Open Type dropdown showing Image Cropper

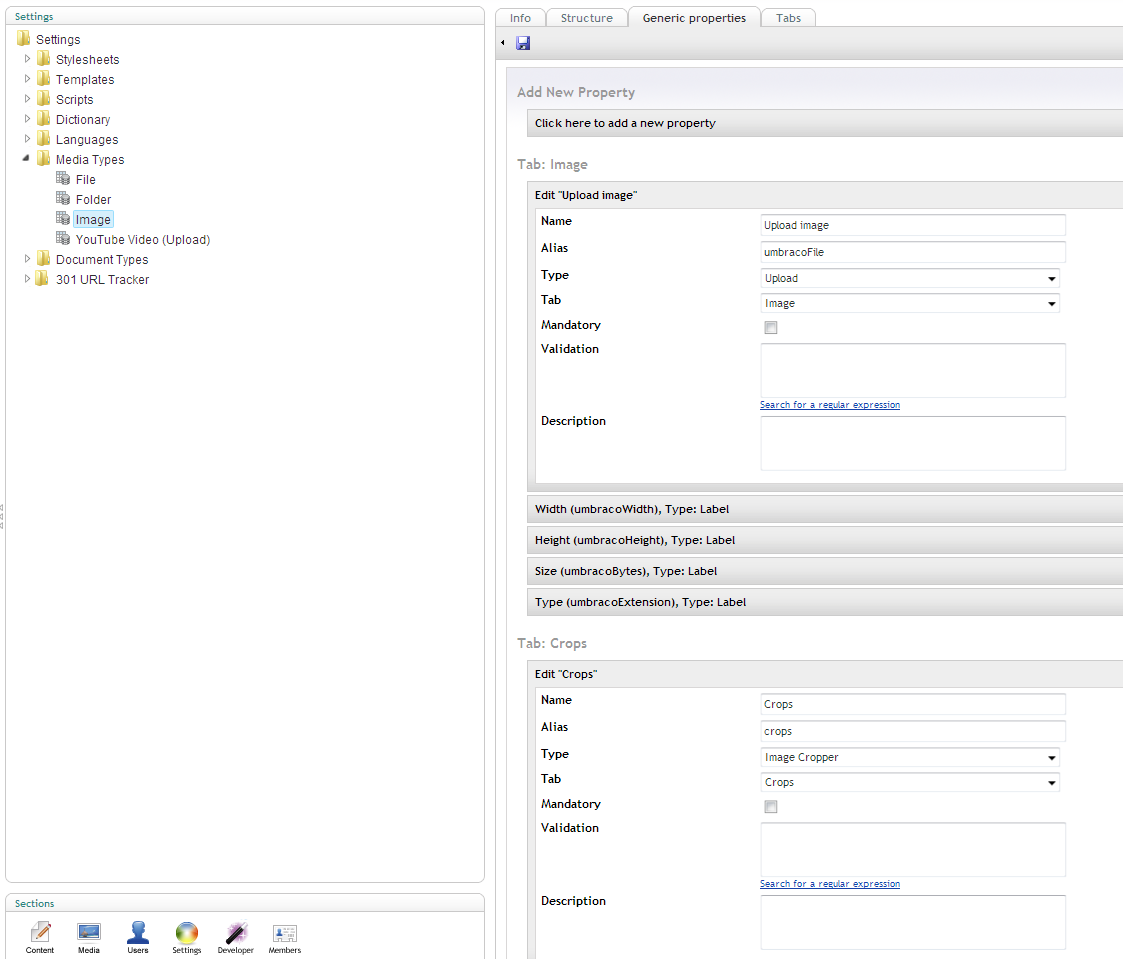(909, 758)
